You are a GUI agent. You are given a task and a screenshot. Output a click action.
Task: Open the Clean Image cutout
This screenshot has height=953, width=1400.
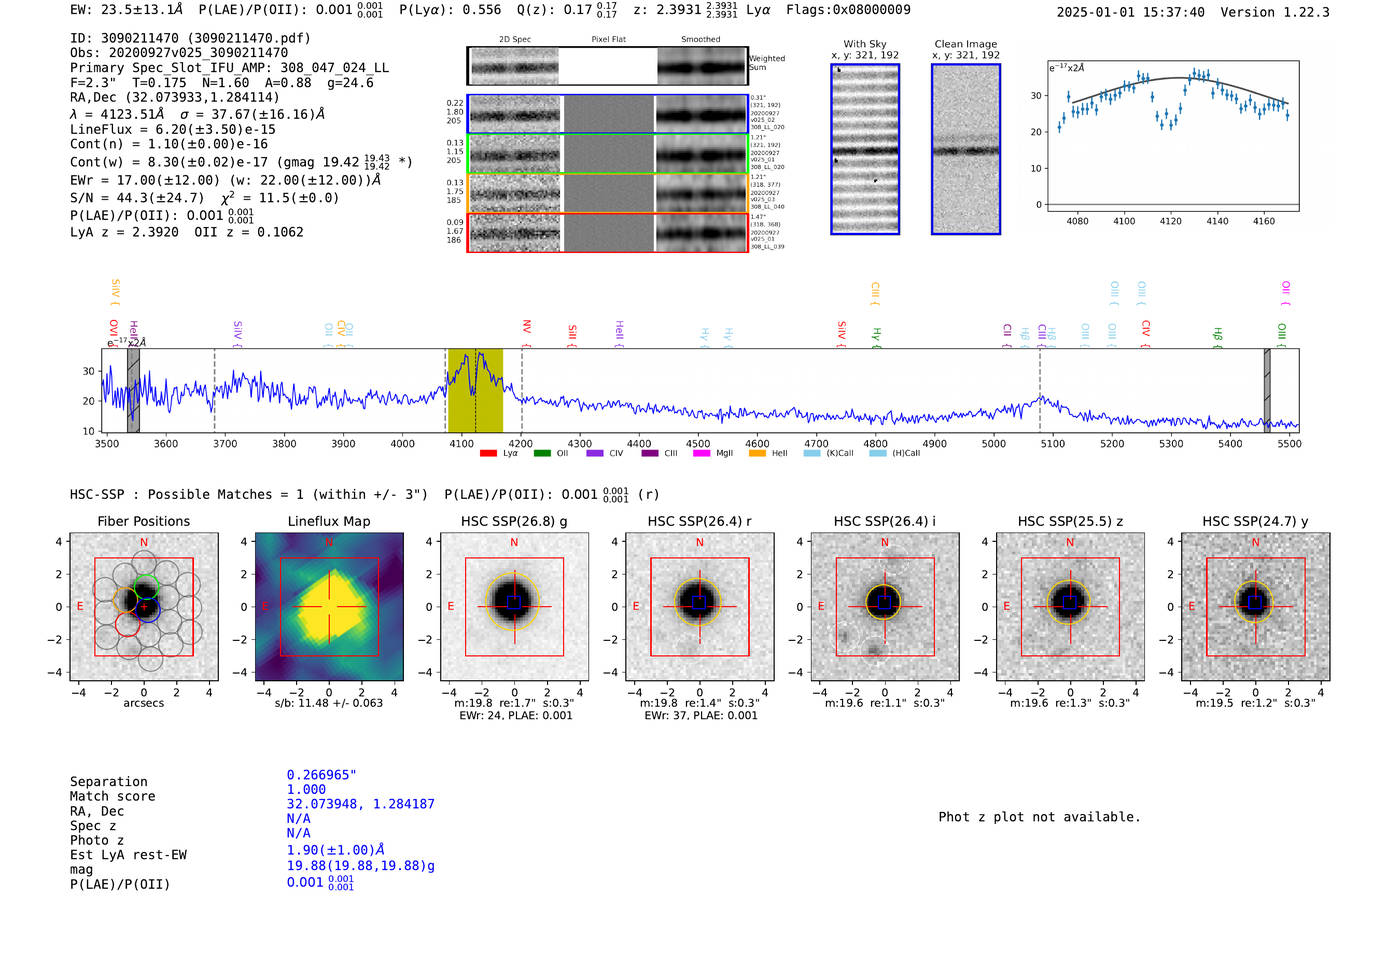click(x=966, y=149)
